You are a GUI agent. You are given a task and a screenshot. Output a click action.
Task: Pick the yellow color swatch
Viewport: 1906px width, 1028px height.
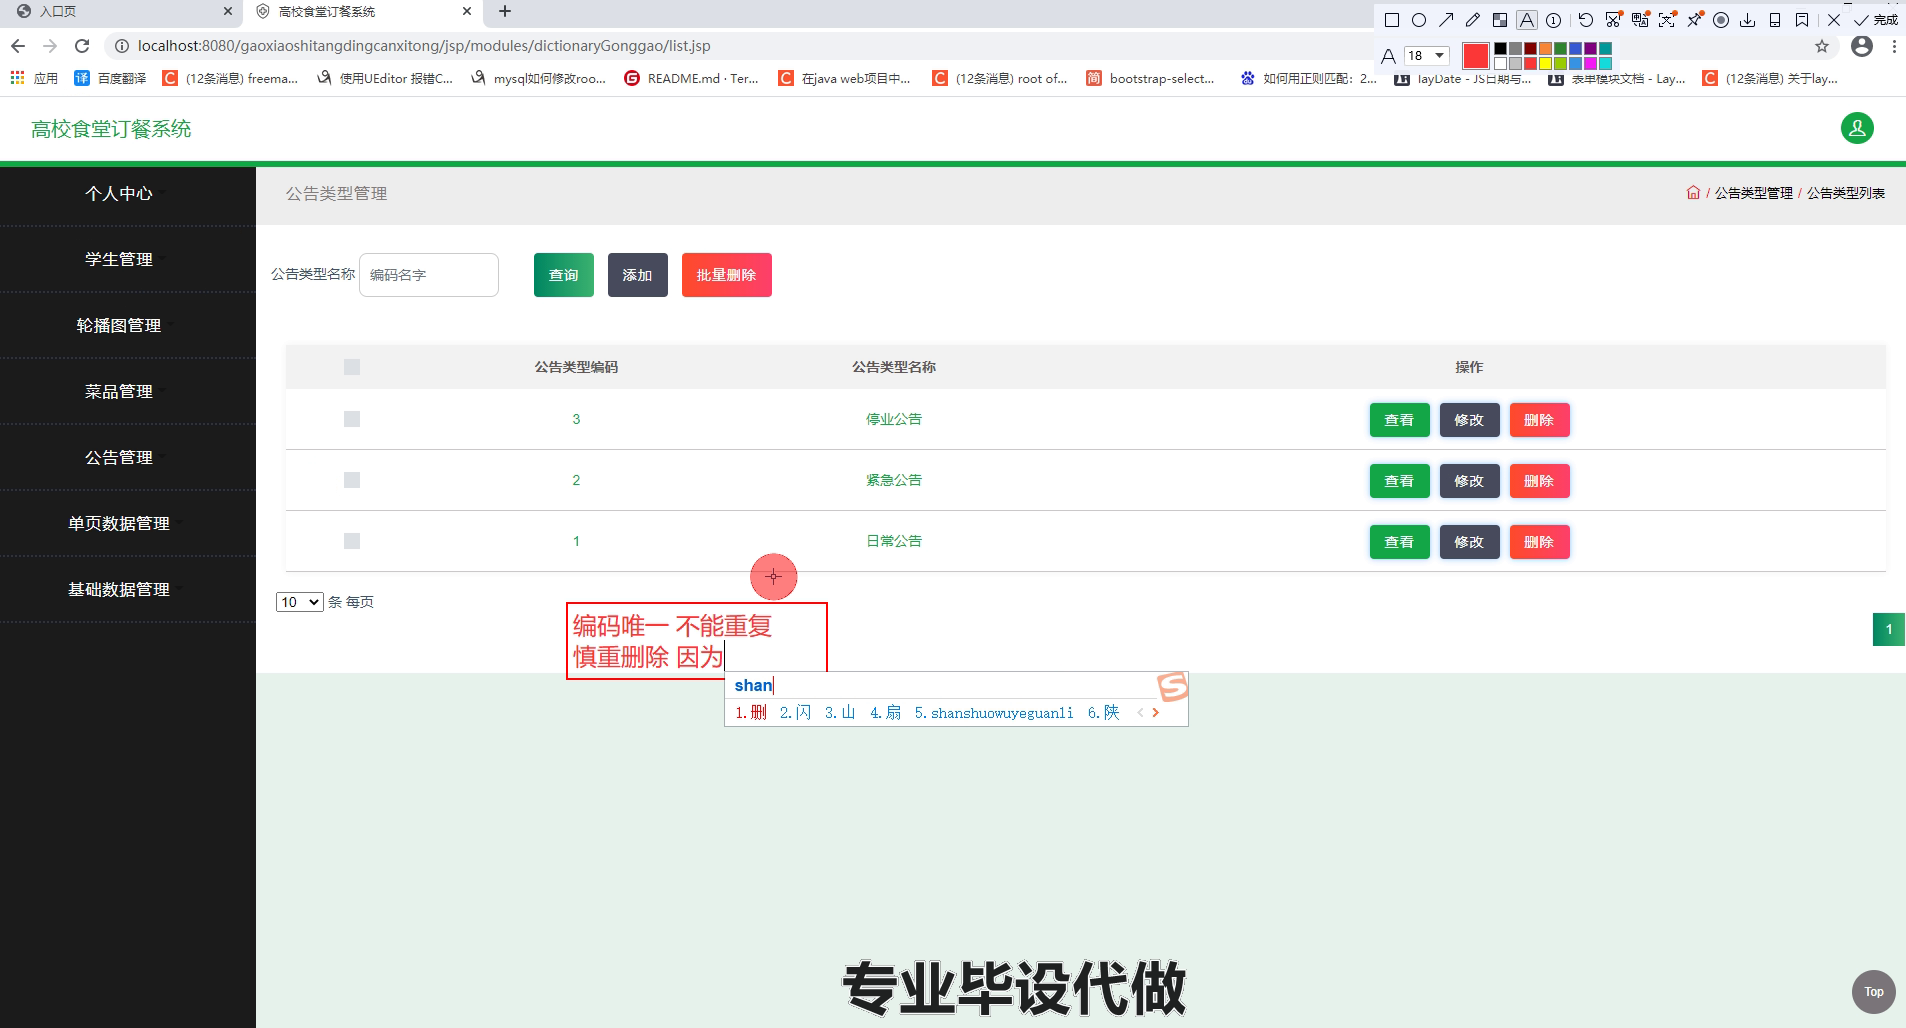[1545, 63]
